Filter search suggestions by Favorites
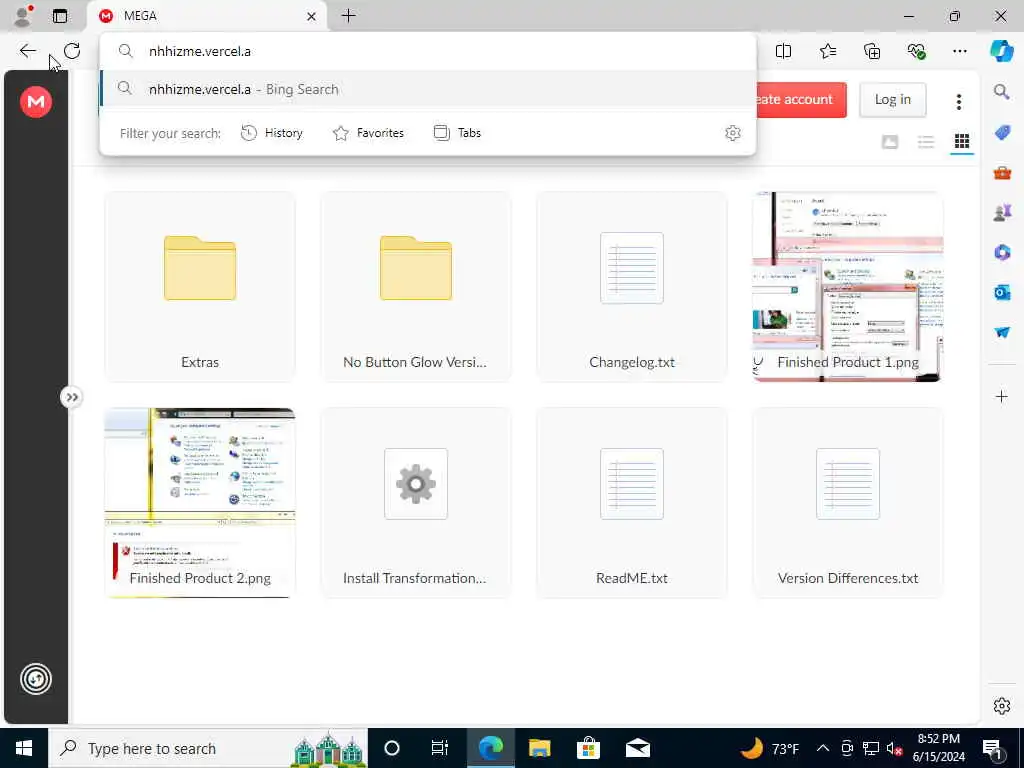This screenshot has height=768, width=1024. tap(368, 133)
